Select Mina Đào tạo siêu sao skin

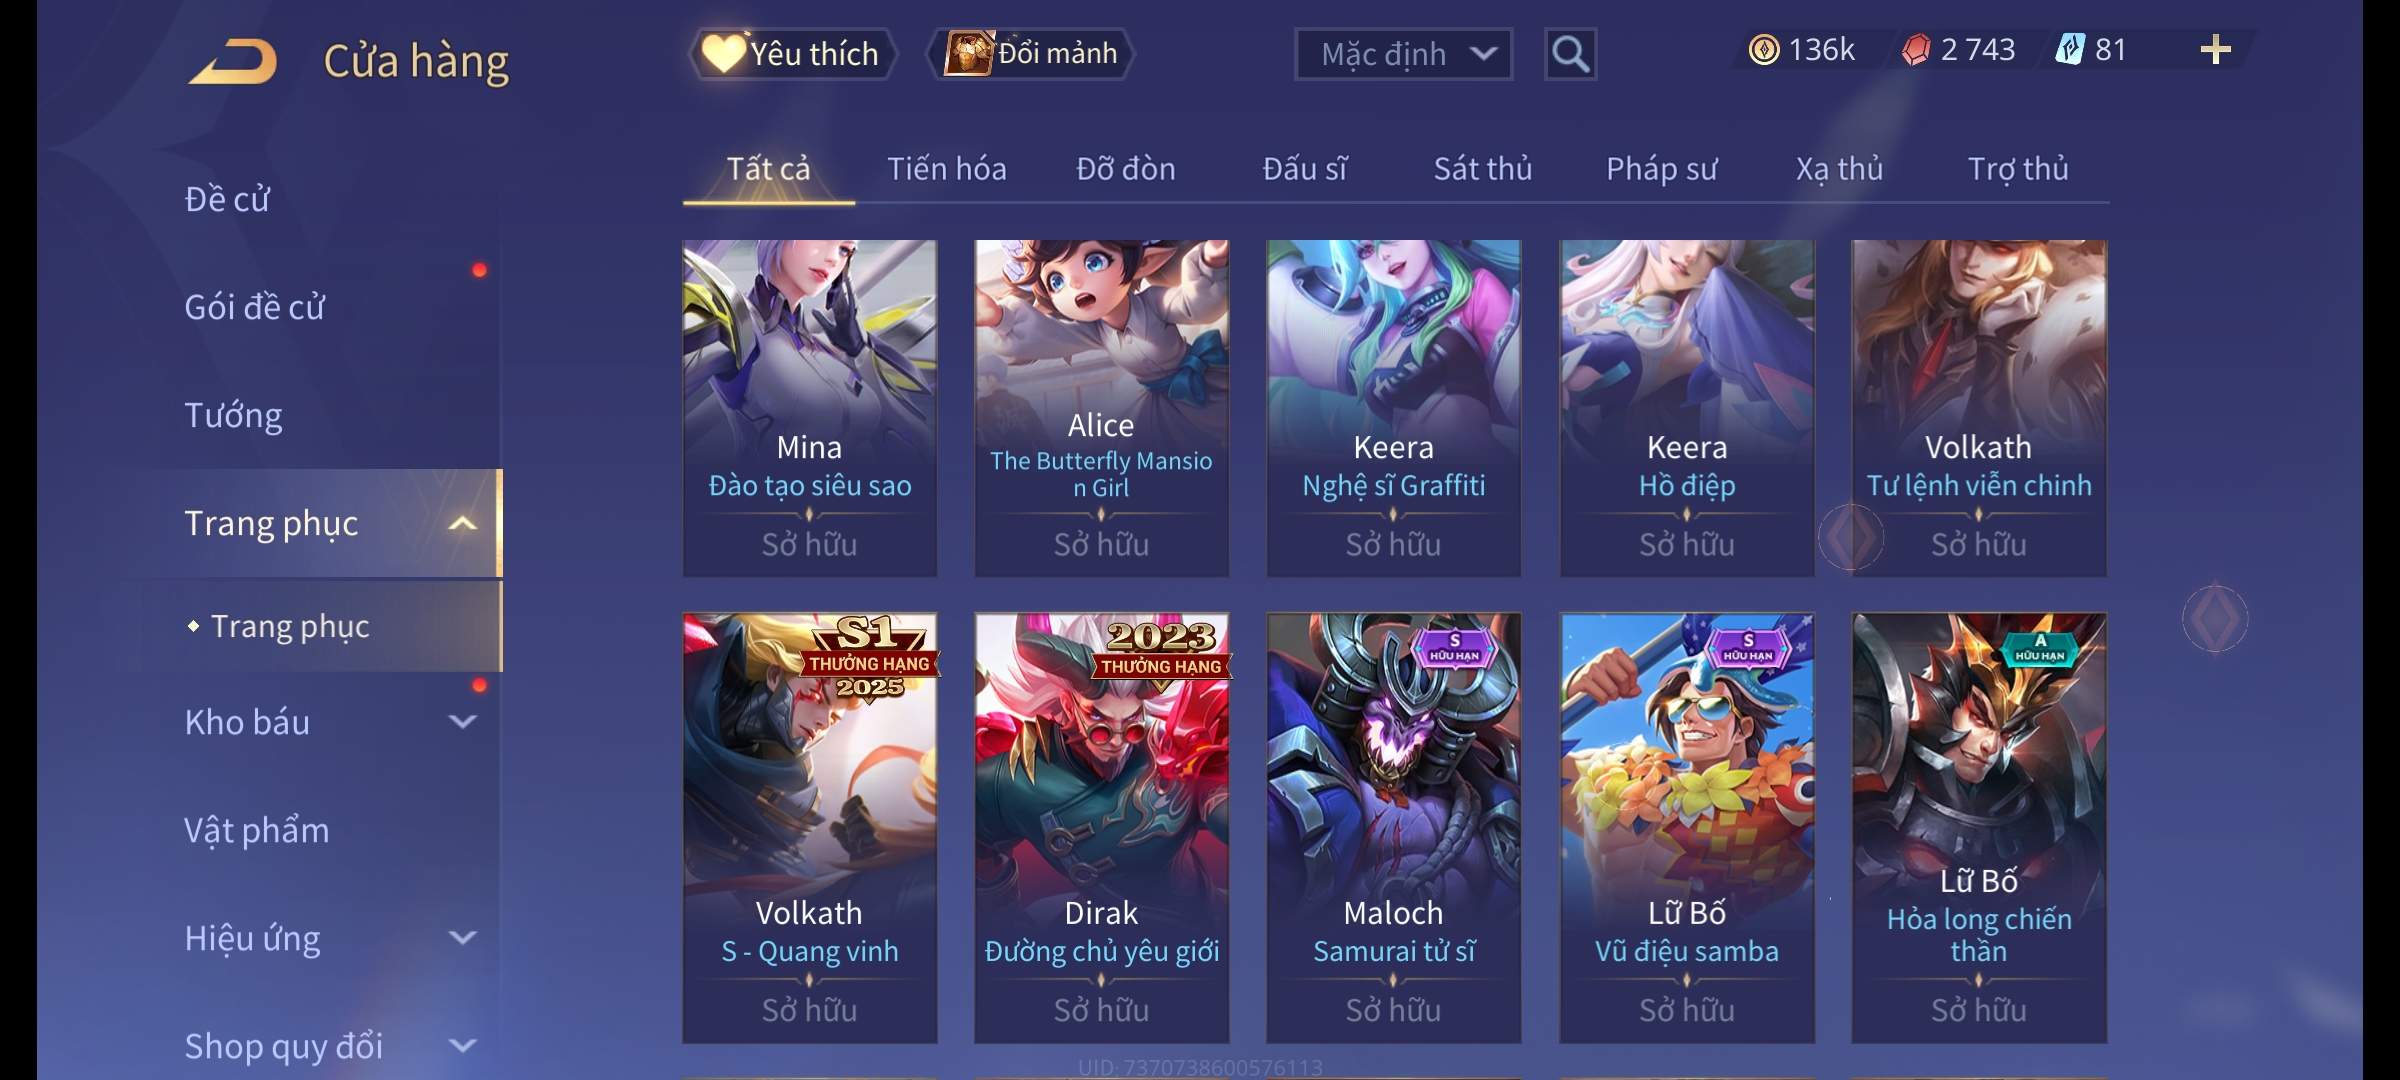coord(810,408)
